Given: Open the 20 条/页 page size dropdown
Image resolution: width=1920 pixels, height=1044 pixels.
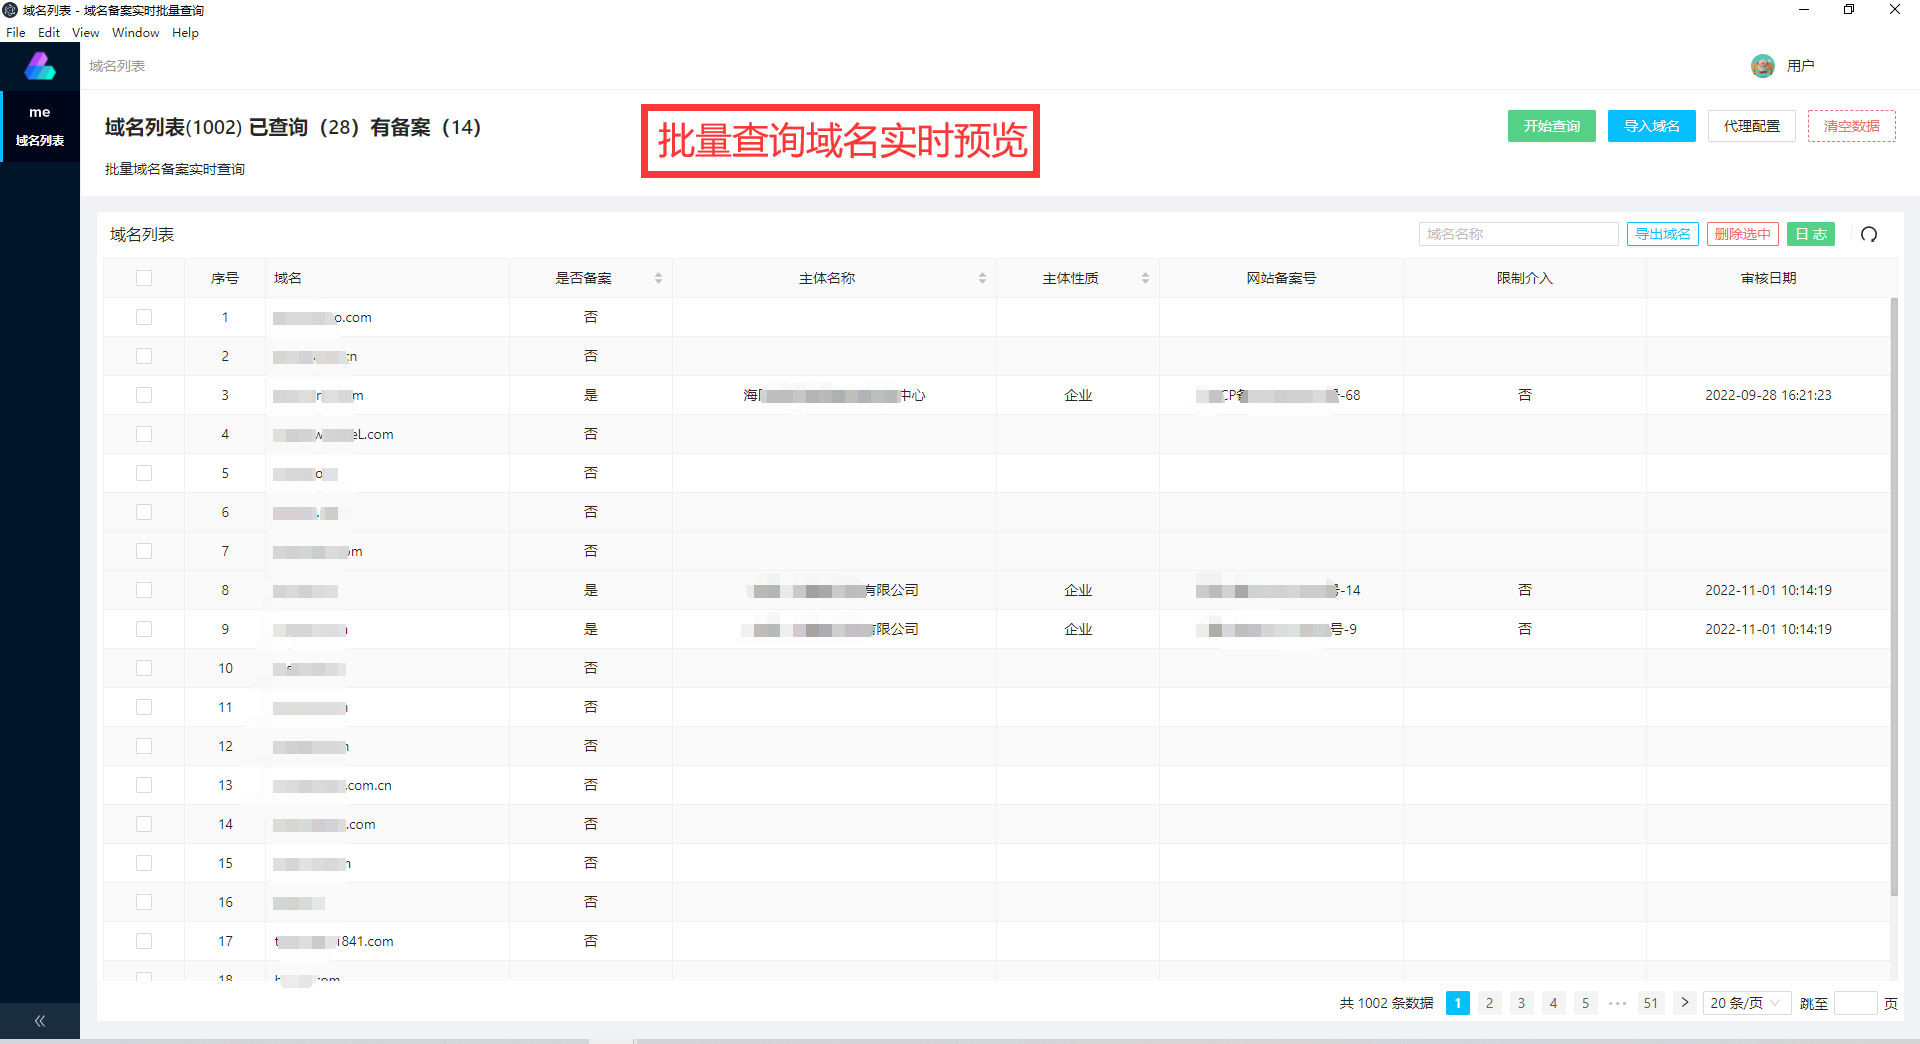Looking at the screenshot, I should click(x=1746, y=1003).
